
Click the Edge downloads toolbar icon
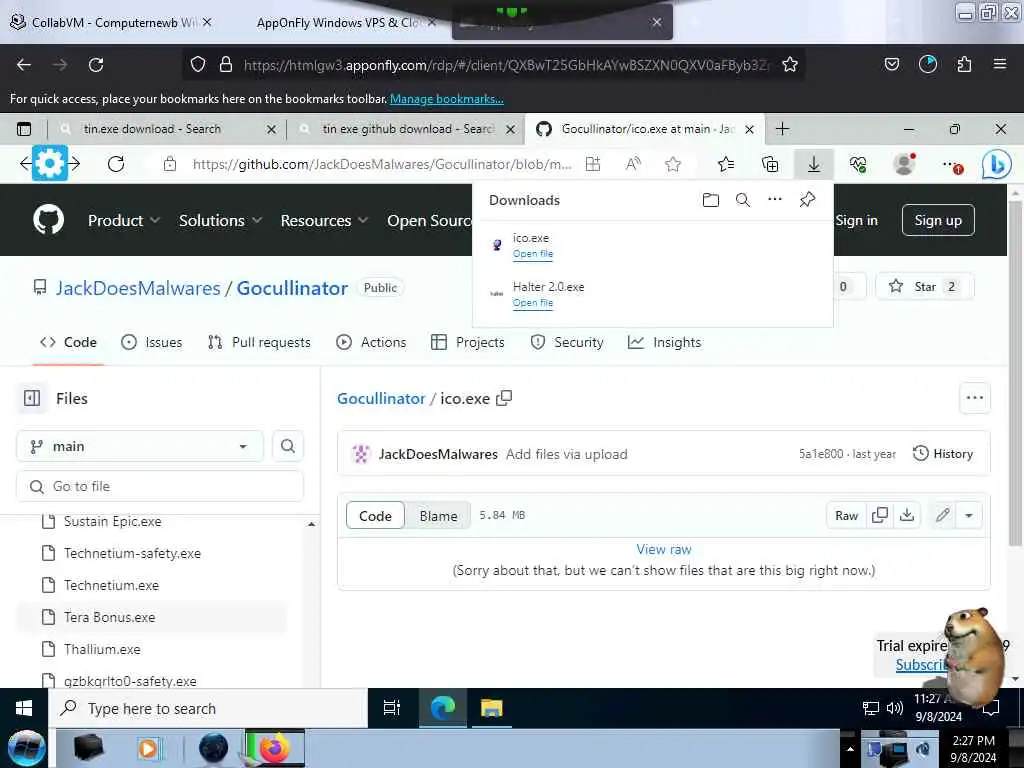814,165
